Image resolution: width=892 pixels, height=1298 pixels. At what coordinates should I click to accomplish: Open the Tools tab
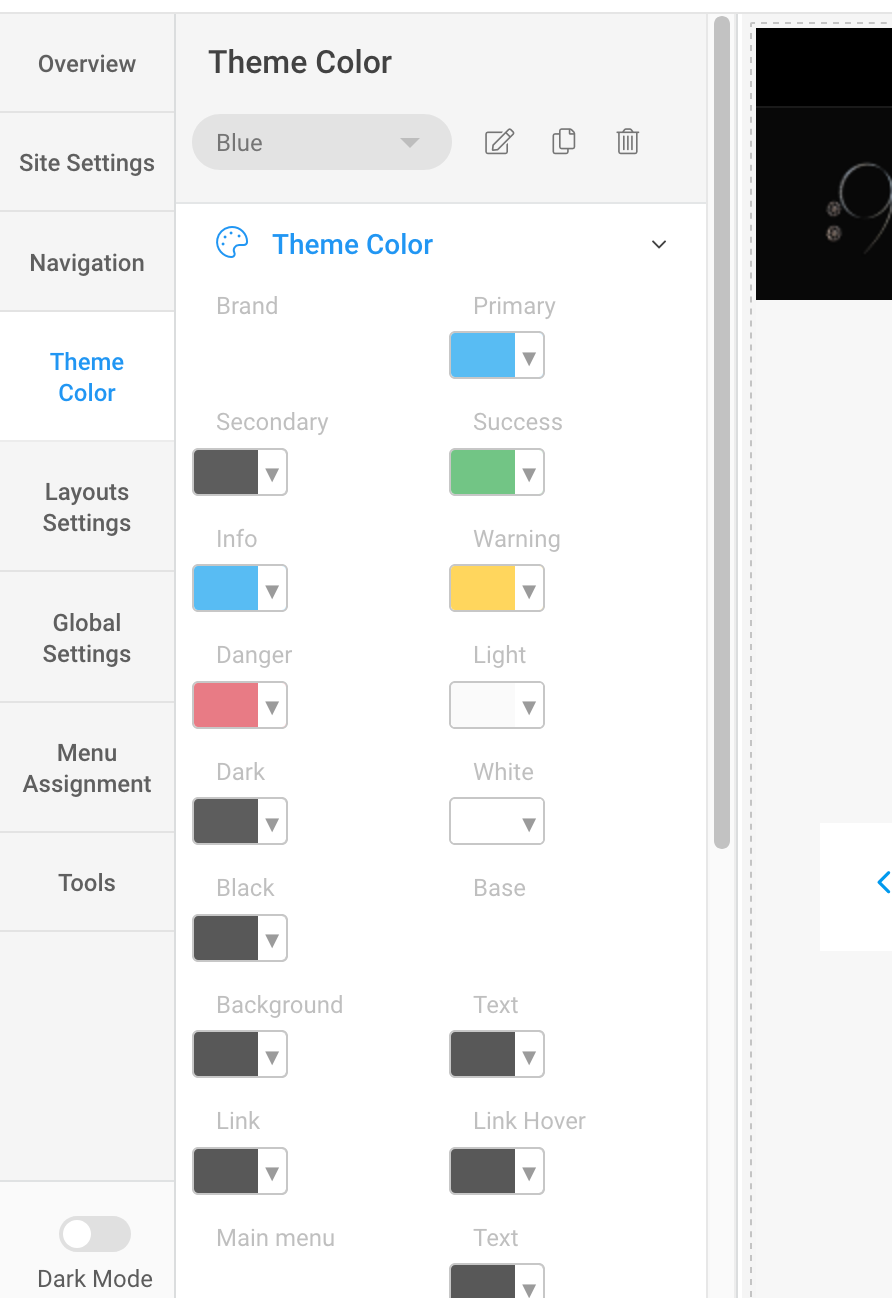click(87, 883)
